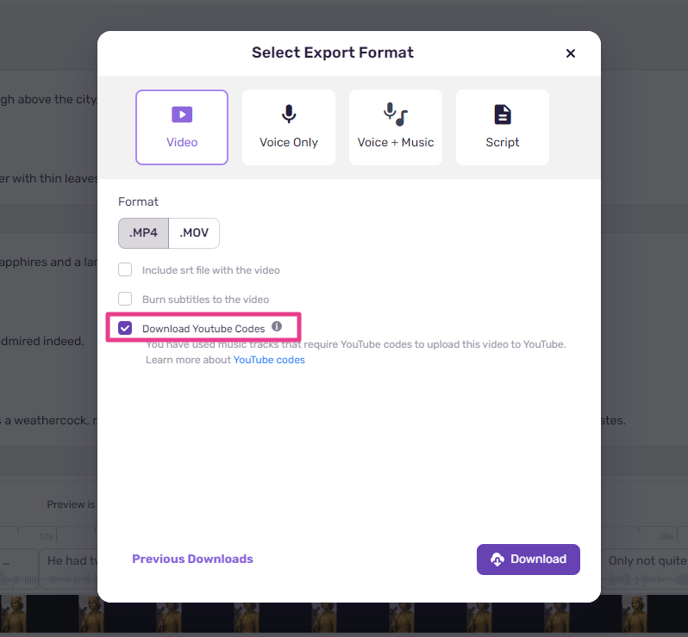Check Burn subtitles to the video
This screenshot has width=688, height=637.
pyautogui.click(x=125, y=299)
